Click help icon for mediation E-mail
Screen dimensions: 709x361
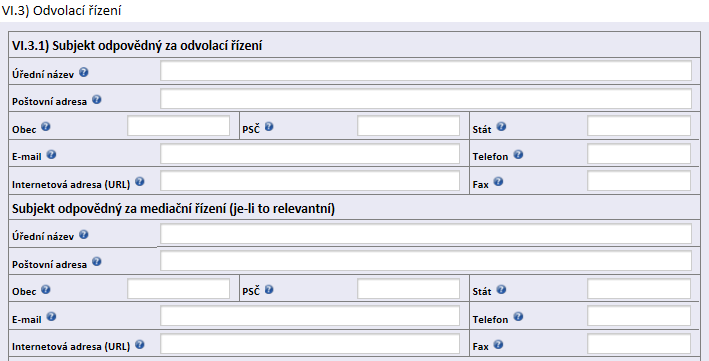pyautogui.click(x=52, y=317)
